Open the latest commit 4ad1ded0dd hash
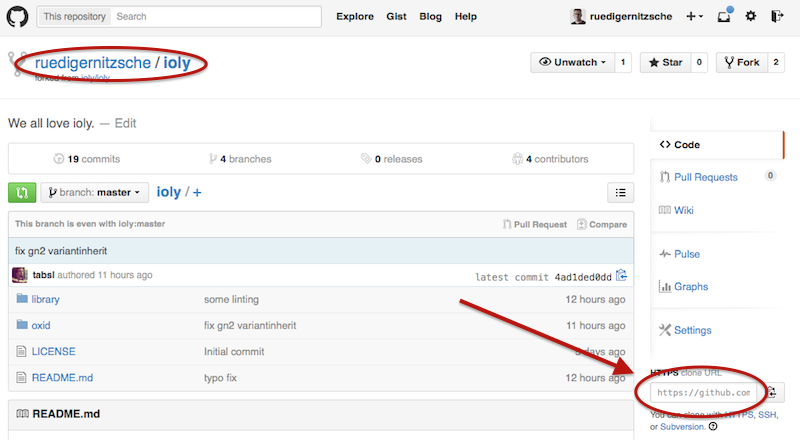Viewport: 800px width, 440px height. pyautogui.click(x=583, y=277)
